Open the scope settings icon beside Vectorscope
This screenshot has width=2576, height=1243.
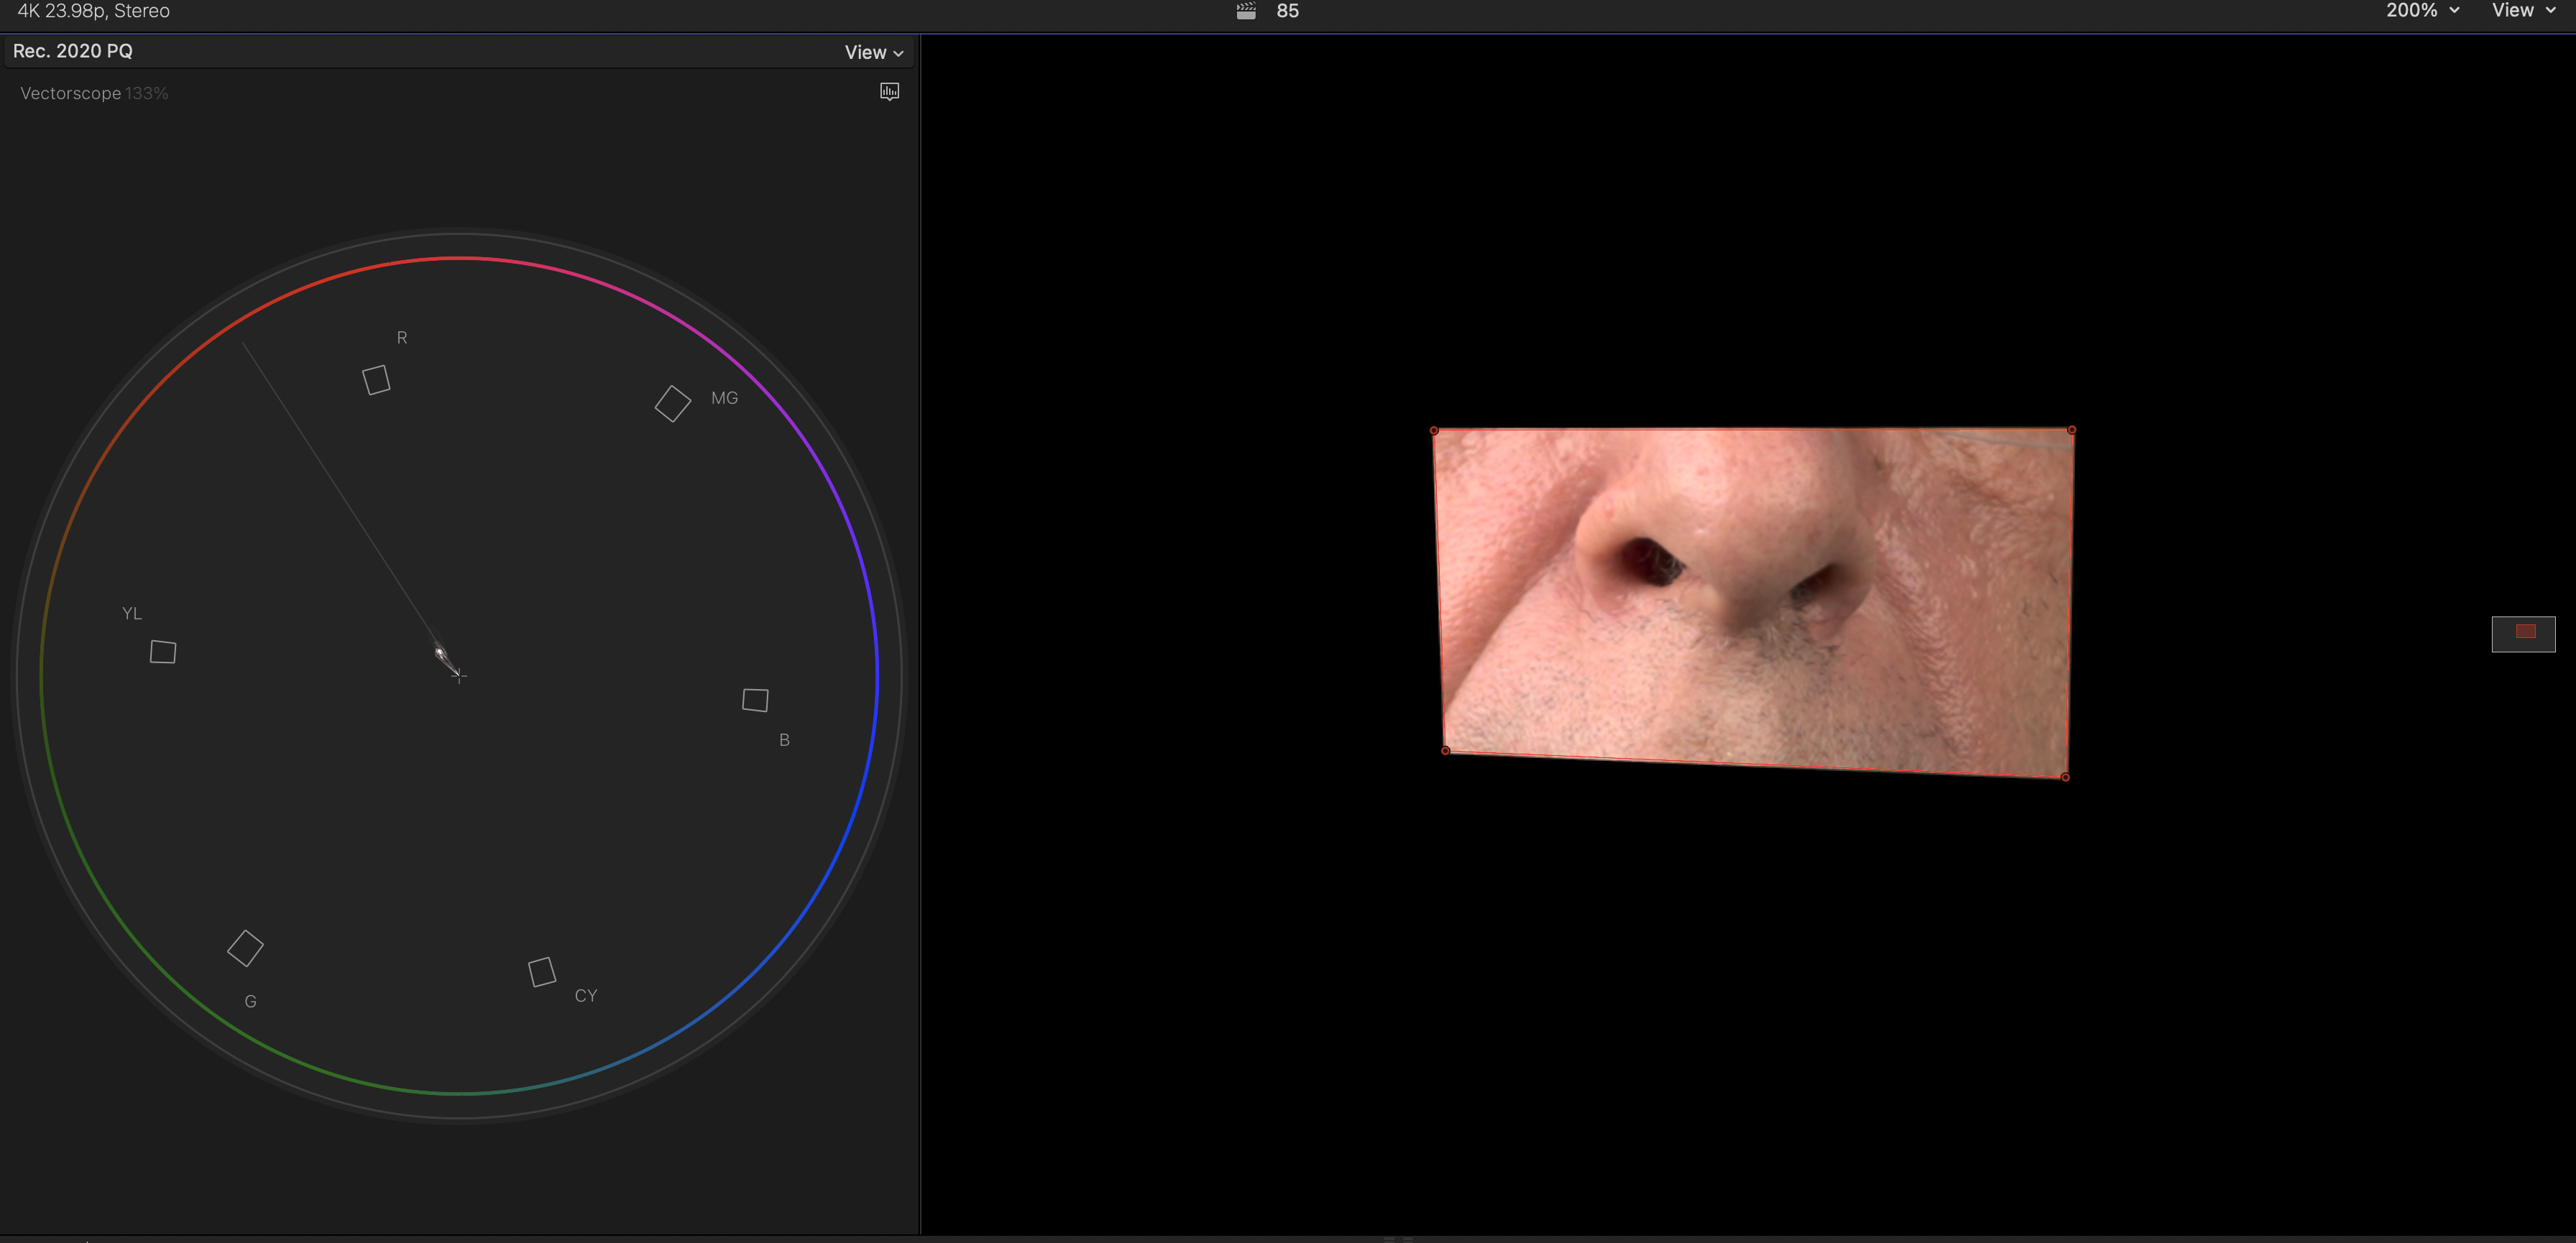pyautogui.click(x=889, y=92)
